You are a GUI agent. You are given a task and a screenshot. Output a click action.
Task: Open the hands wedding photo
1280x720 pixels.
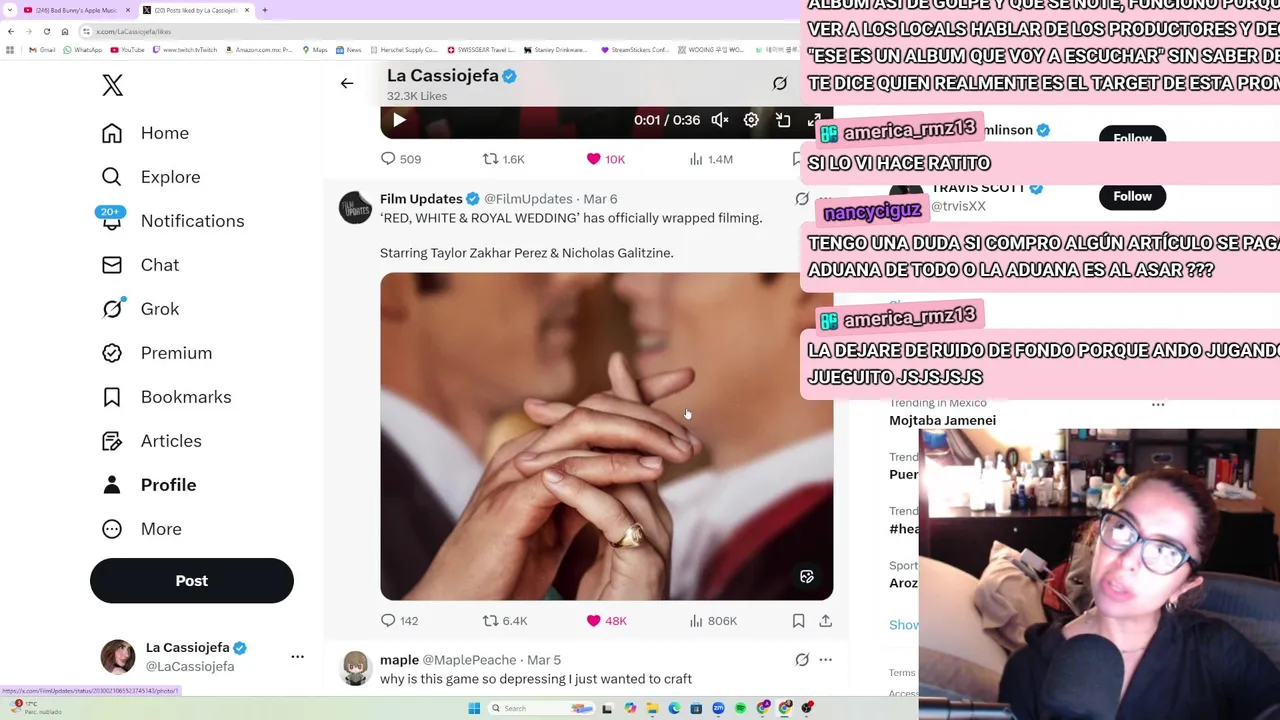tap(606, 436)
